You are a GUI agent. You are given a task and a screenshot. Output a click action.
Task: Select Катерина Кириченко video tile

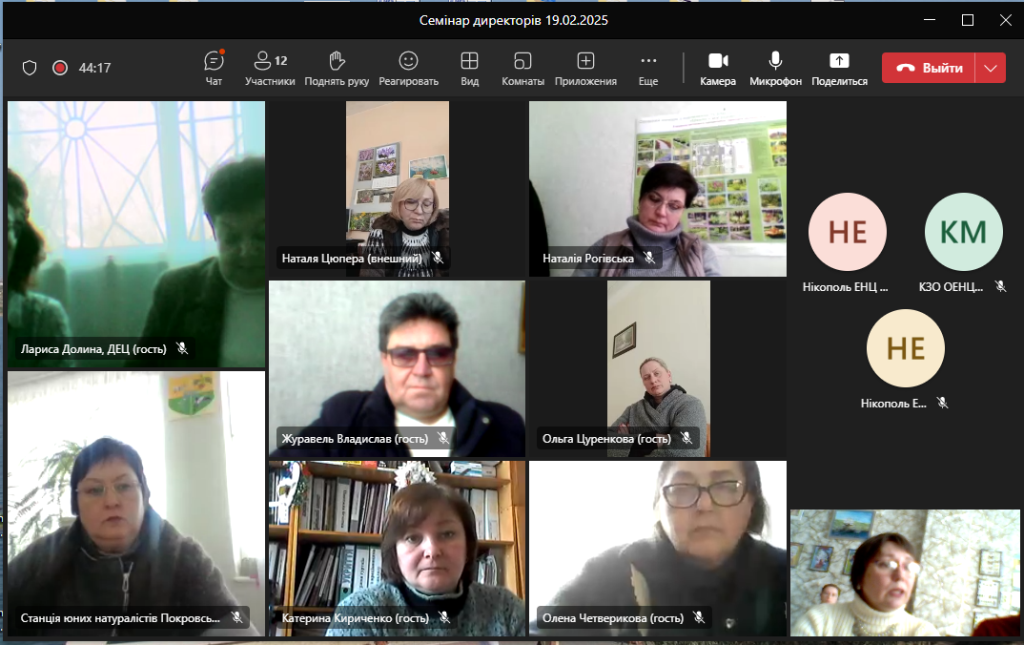click(397, 547)
